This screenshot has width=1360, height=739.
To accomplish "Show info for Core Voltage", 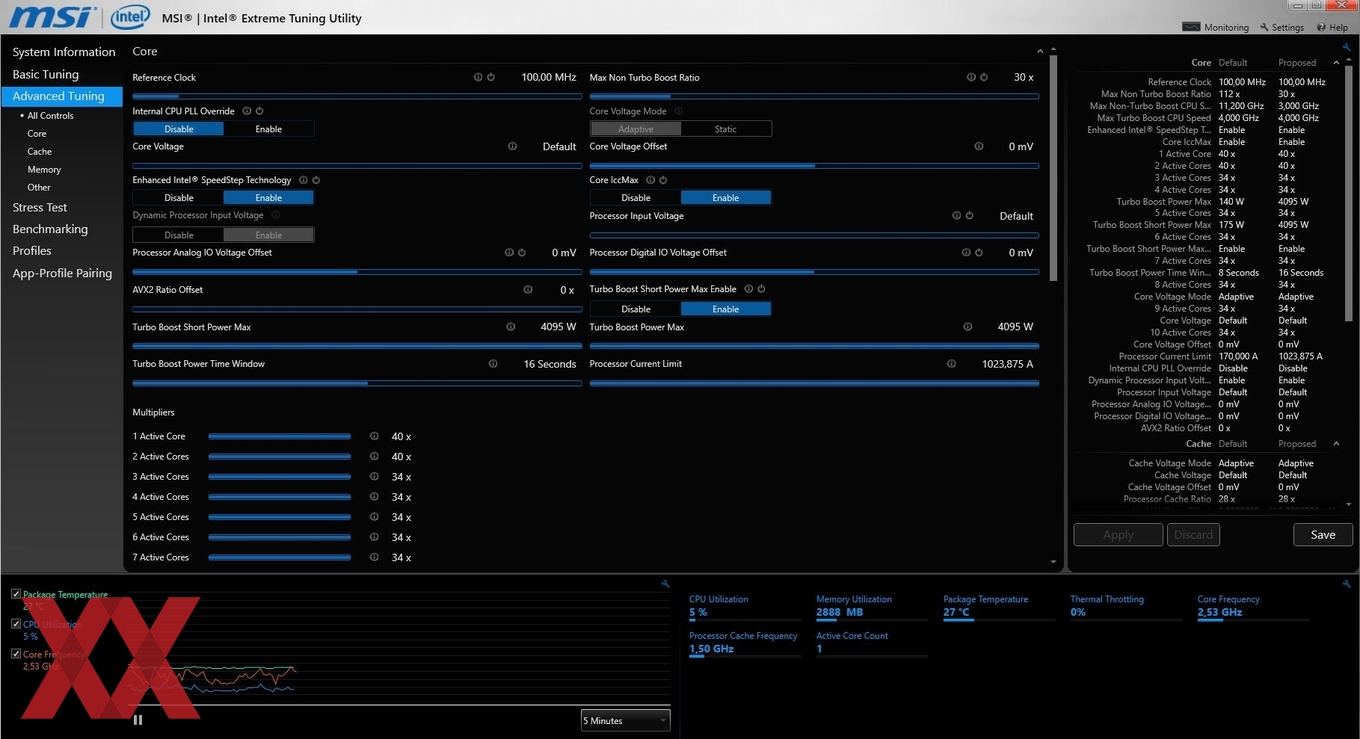I will coord(512,146).
